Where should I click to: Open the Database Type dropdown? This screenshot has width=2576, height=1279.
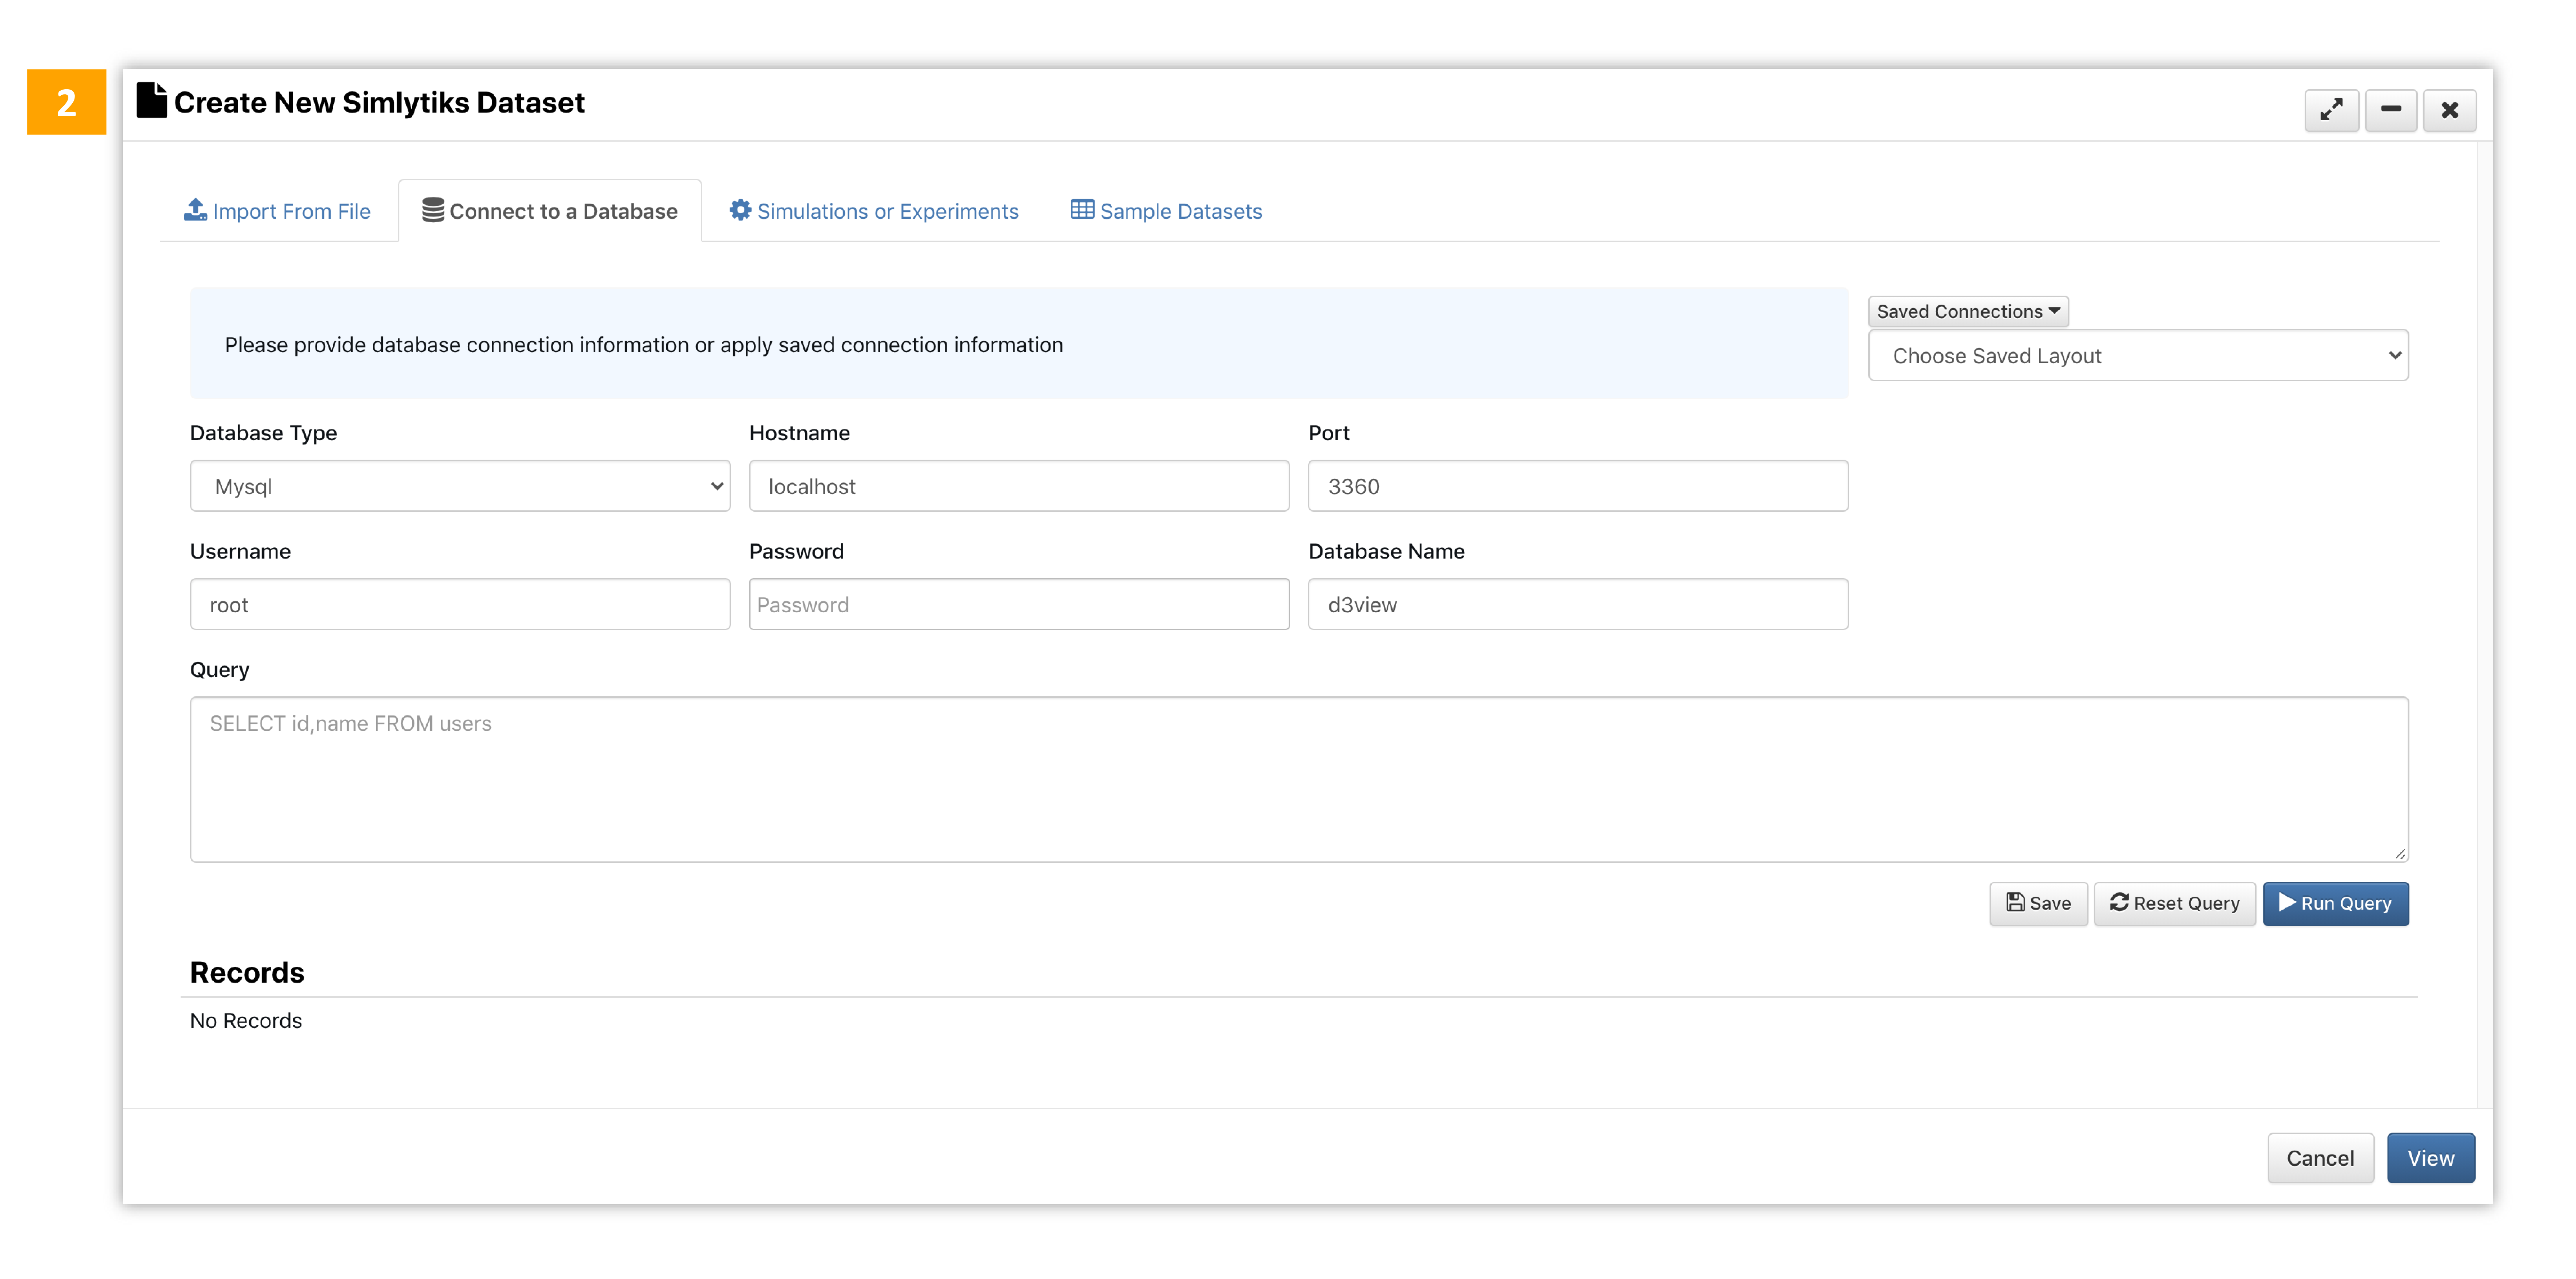click(x=460, y=486)
